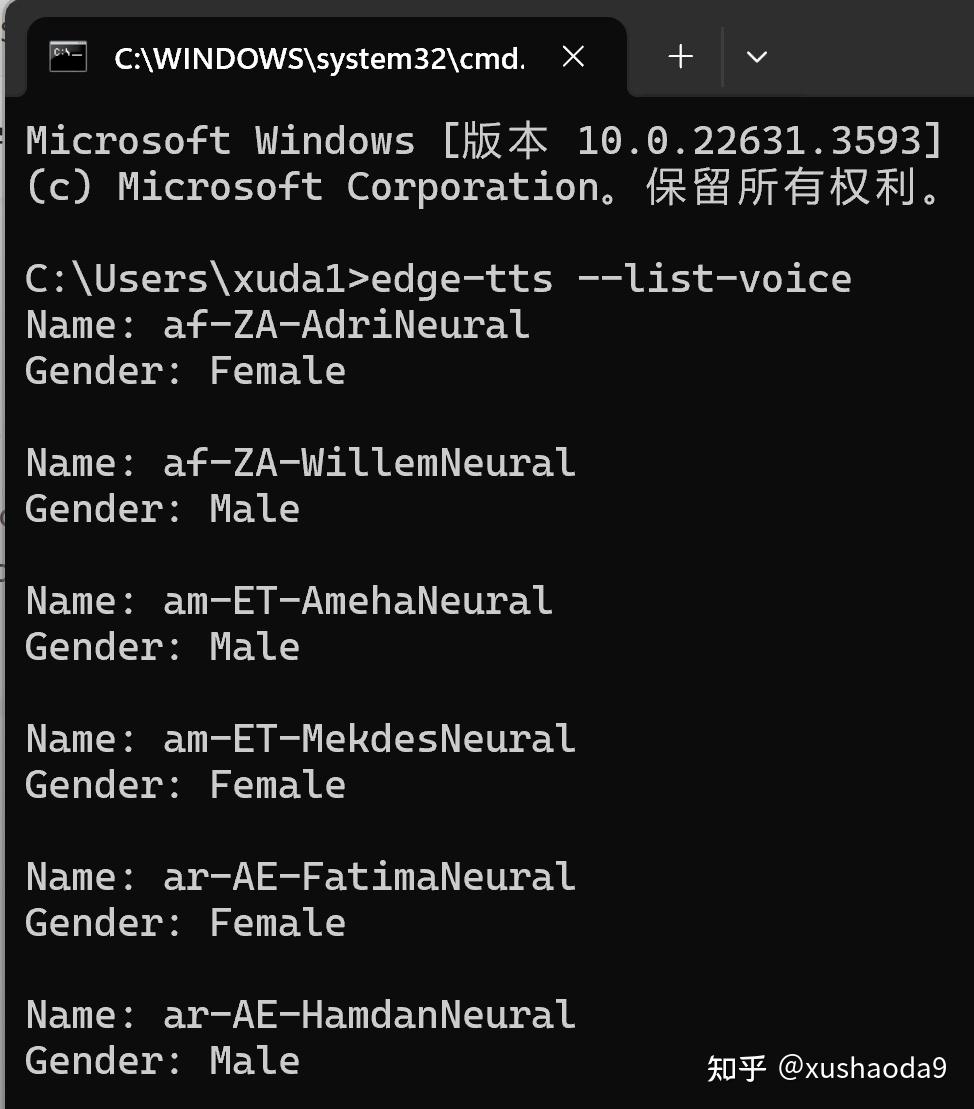Click the Microsoft Windows version line
Viewport: 974px width, 1109px height.
(x=484, y=141)
